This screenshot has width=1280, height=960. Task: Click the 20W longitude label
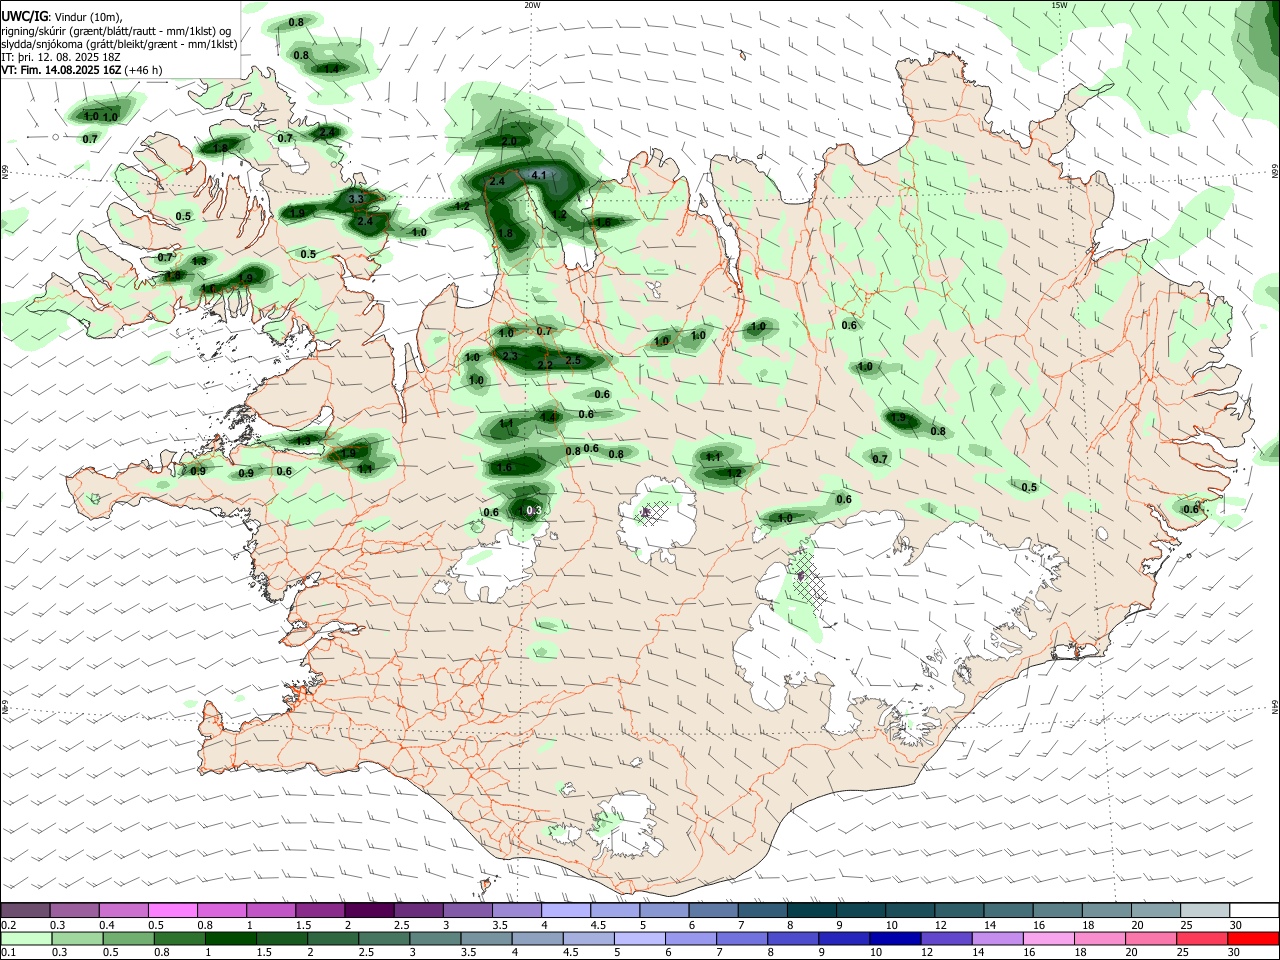pyautogui.click(x=532, y=5)
